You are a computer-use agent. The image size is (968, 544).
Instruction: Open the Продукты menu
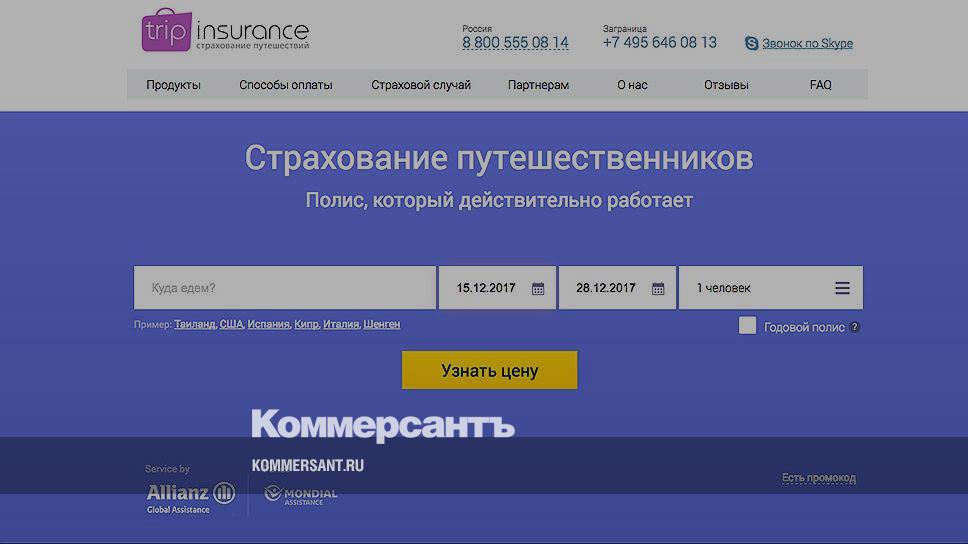(173, 85)
